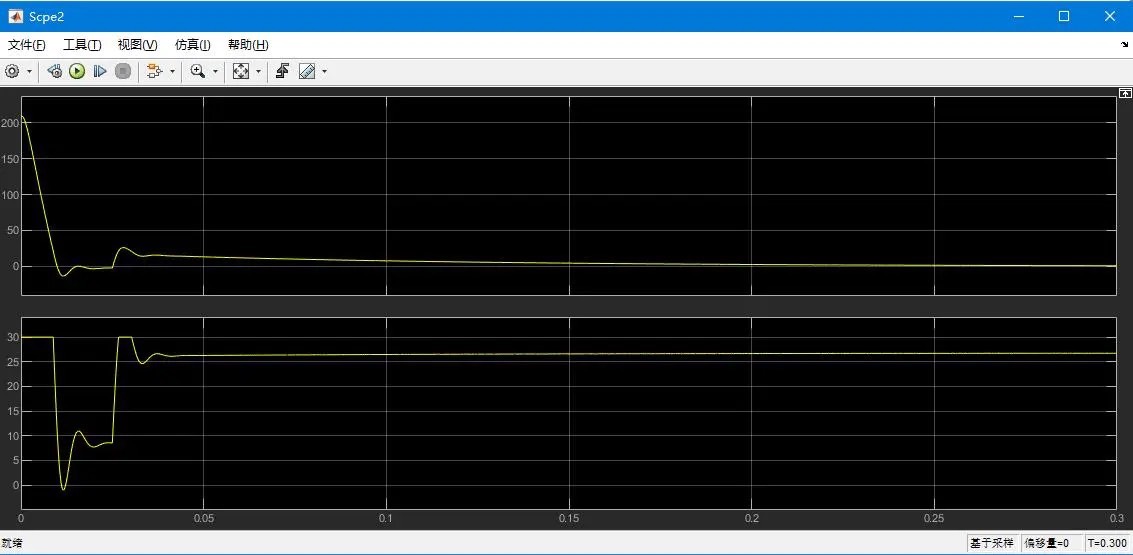Click the 0.15 time axis label
The height and width of the screenshot is (555, 1133).
tap(569, 519)
